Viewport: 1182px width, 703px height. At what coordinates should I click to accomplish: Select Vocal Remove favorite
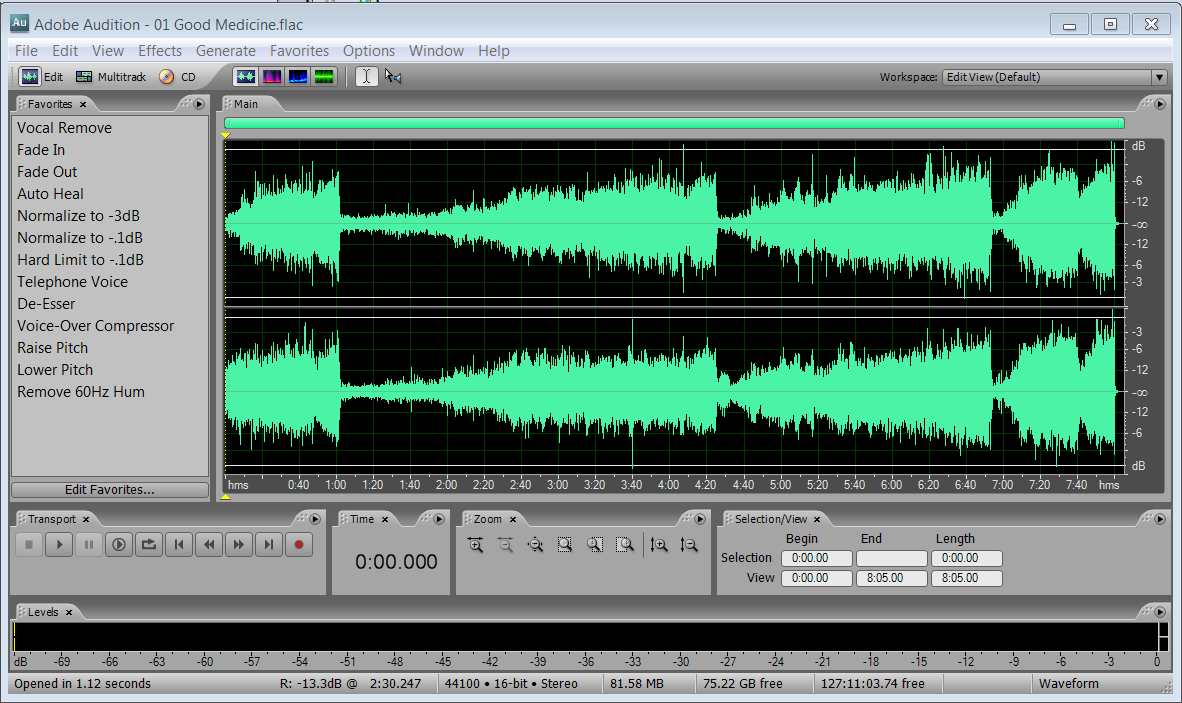coord(64,128)
